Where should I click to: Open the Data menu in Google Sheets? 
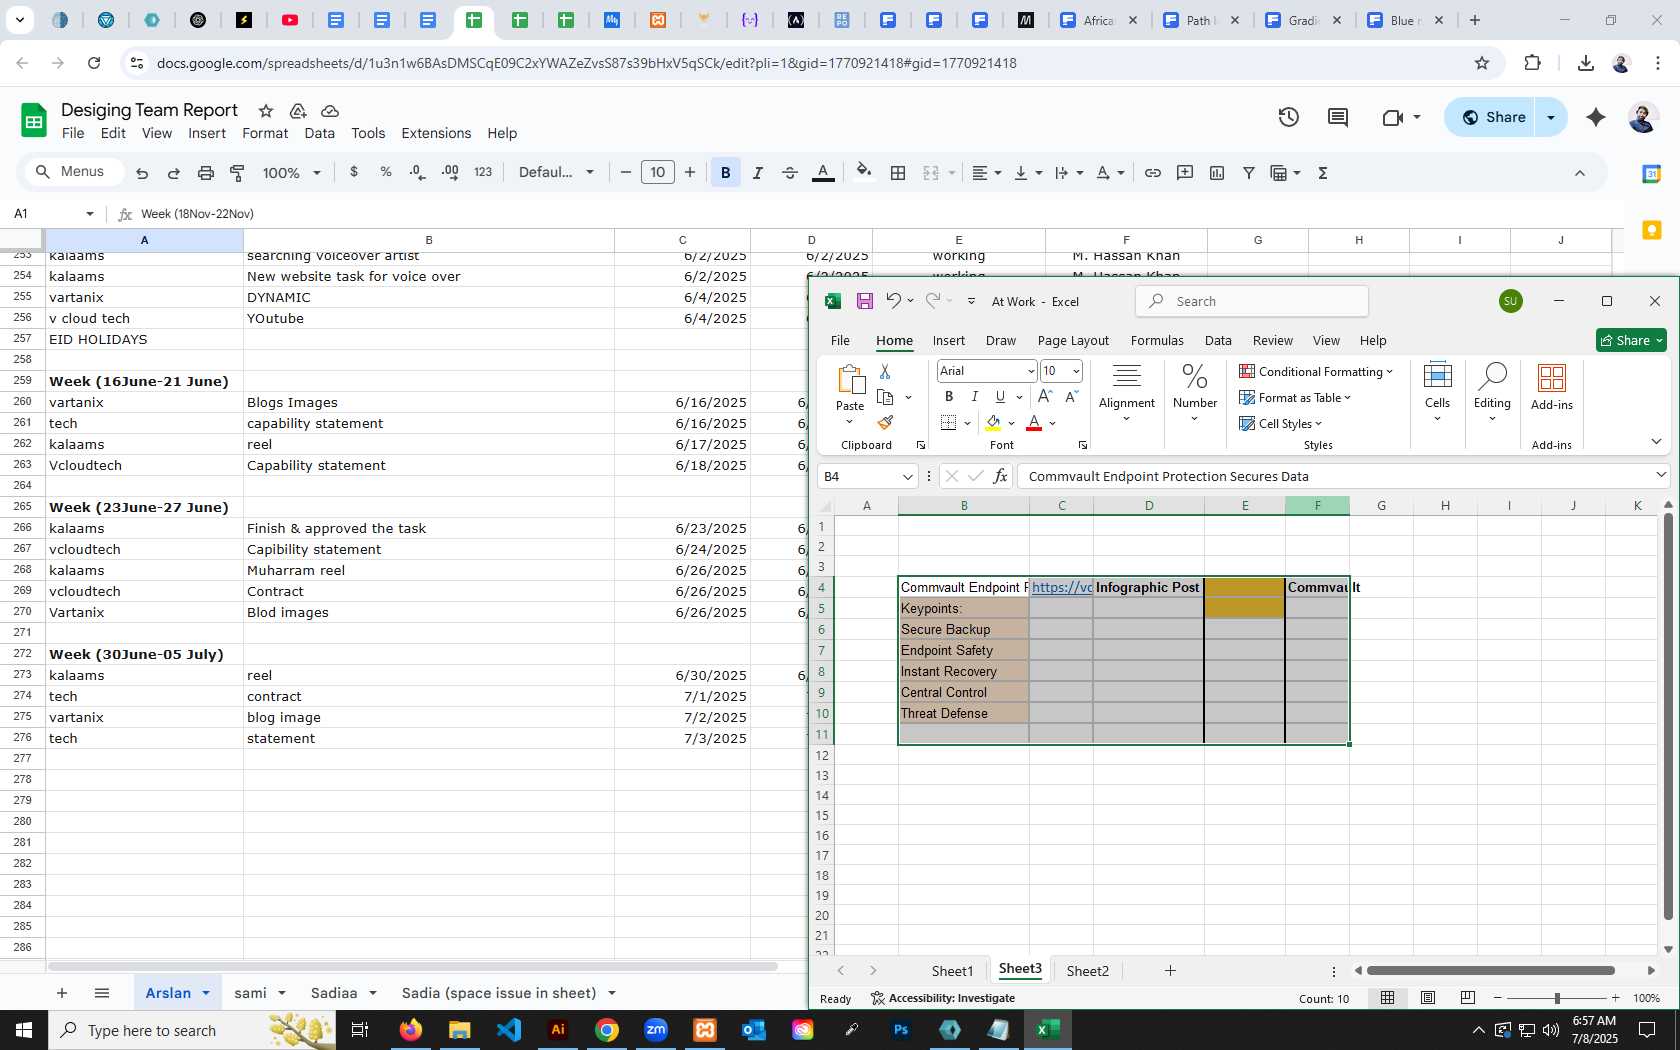pyautogui.click(x=320, y=133)
